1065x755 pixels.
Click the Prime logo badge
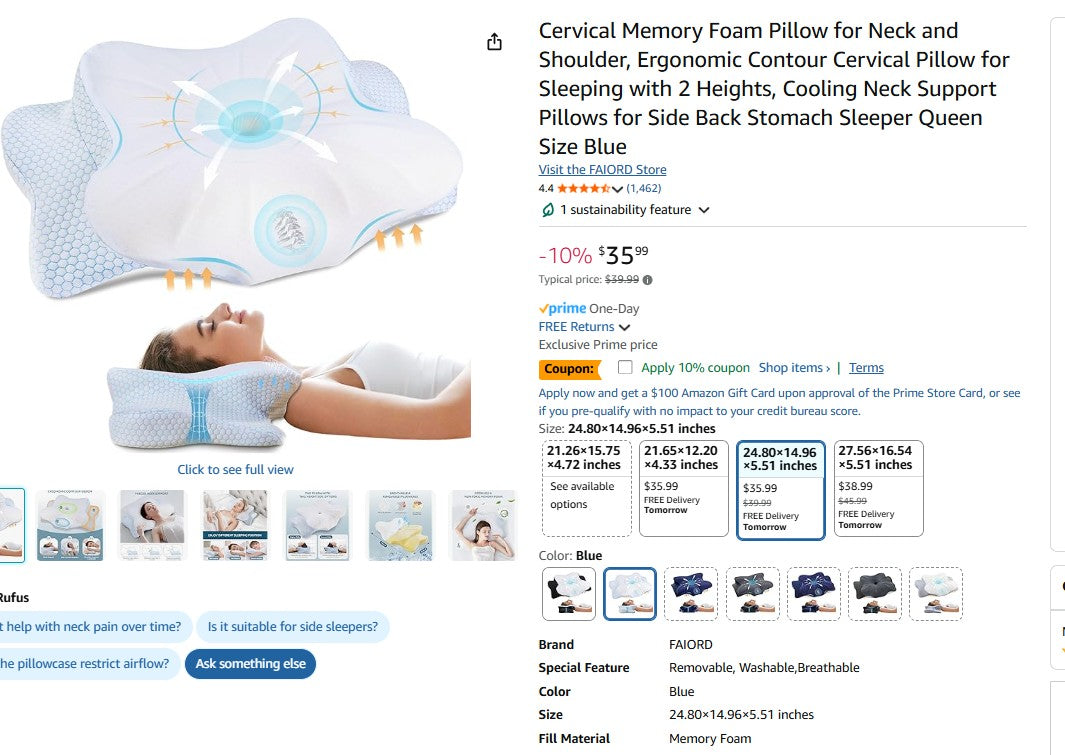(562, 309)
